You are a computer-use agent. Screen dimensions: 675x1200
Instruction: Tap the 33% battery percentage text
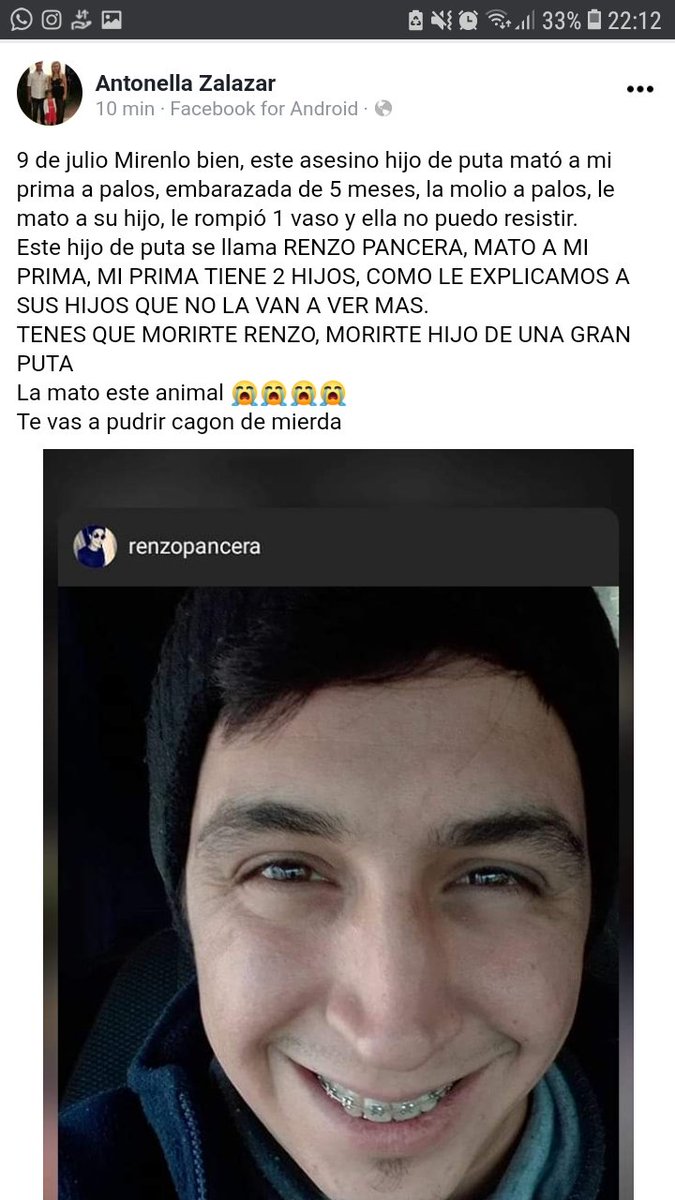pyautogui.click(x=561, y=19)
